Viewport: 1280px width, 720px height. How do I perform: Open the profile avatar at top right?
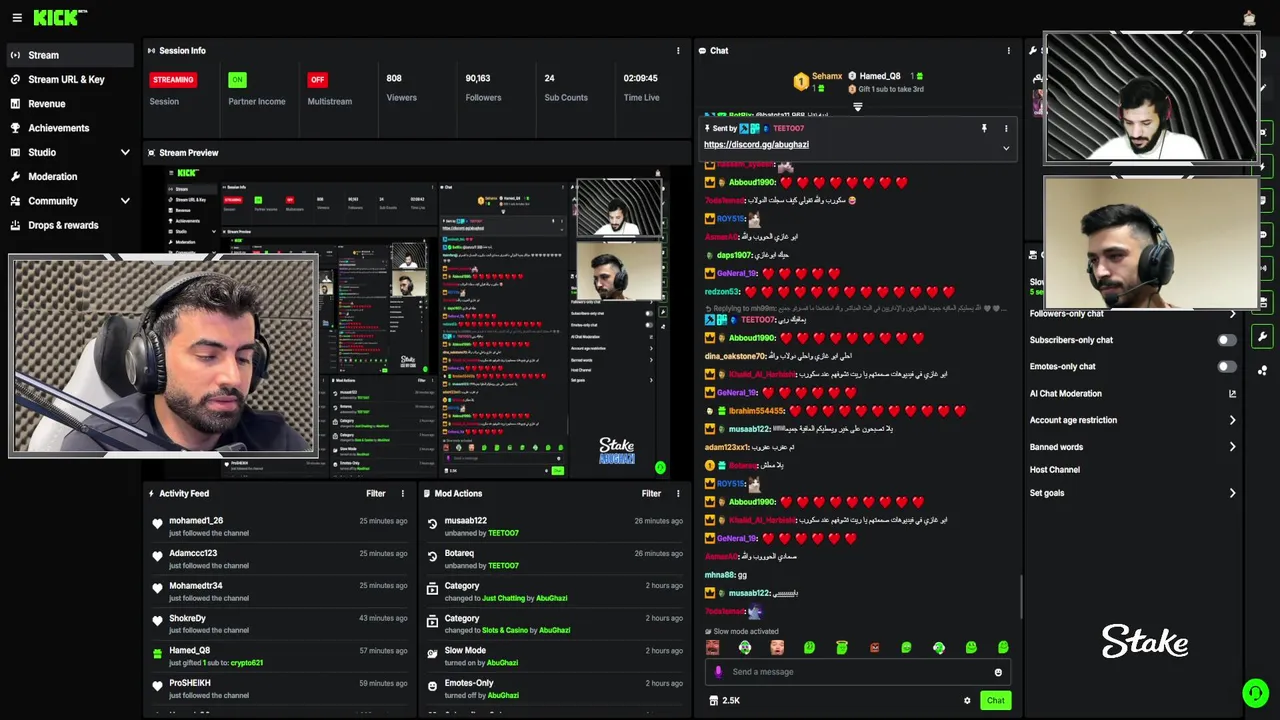[x=1249, y=18]
